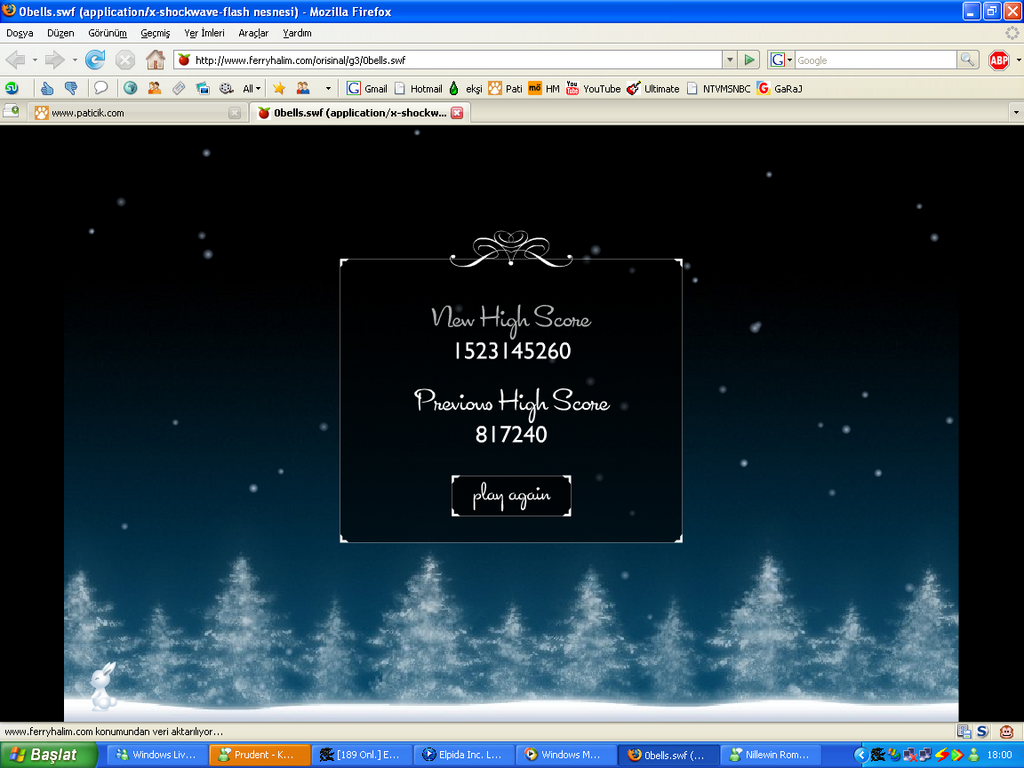Expand the address bar history dropdown
Viewport: 1024px width, 768px height.
pos(729,60)
